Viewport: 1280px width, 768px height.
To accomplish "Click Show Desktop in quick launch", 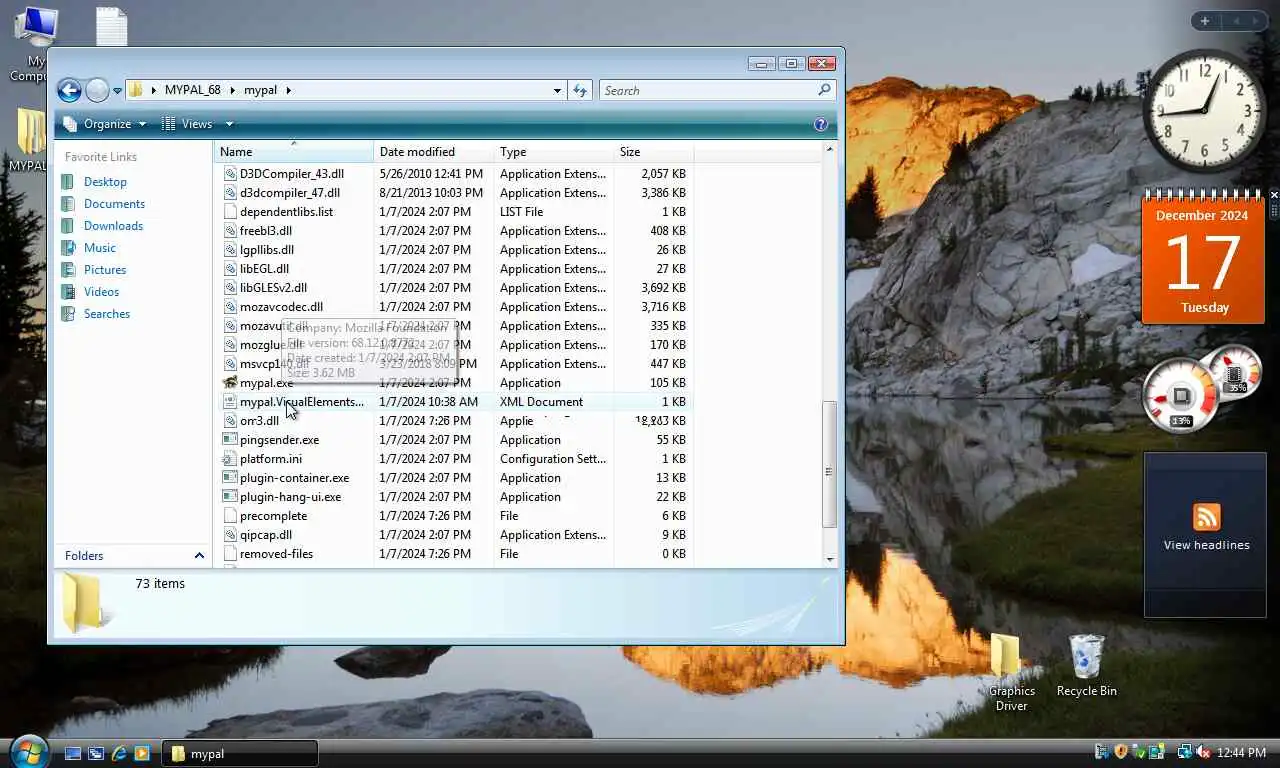I will coord(73,753).
